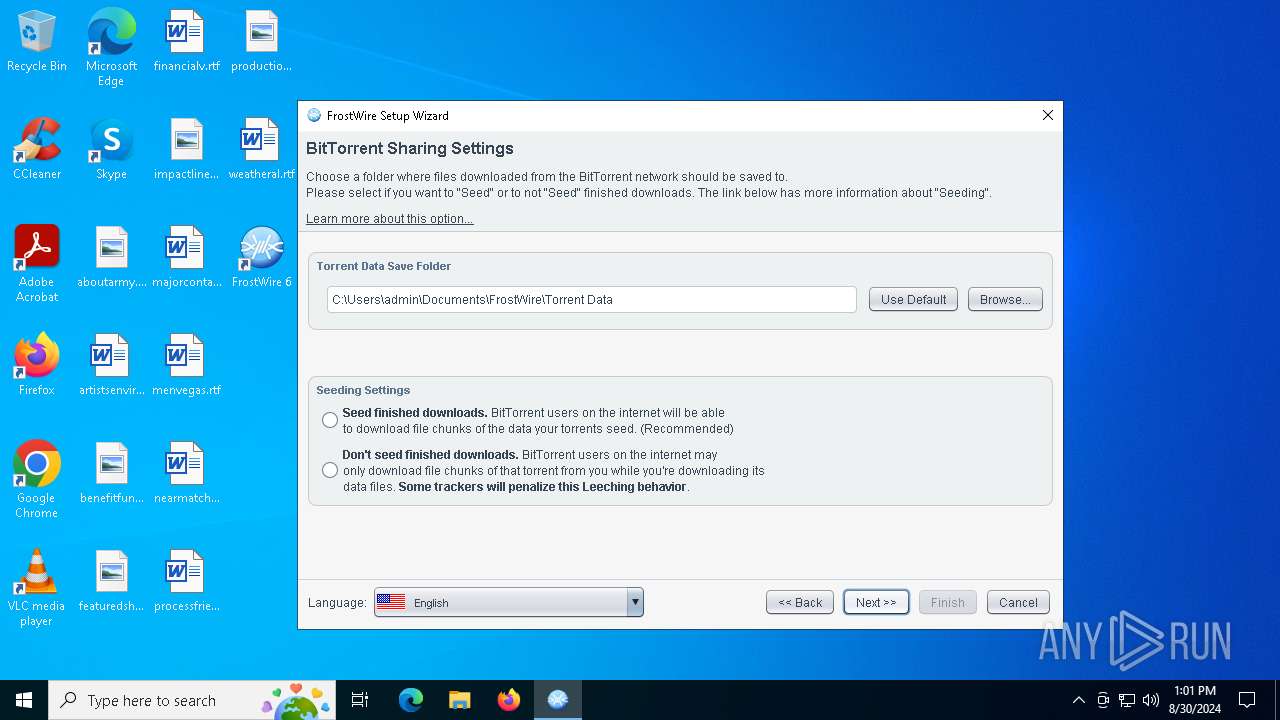Select Seed finished downloads option
Screen dimensions: 1280x720
[x=330, y=421]
